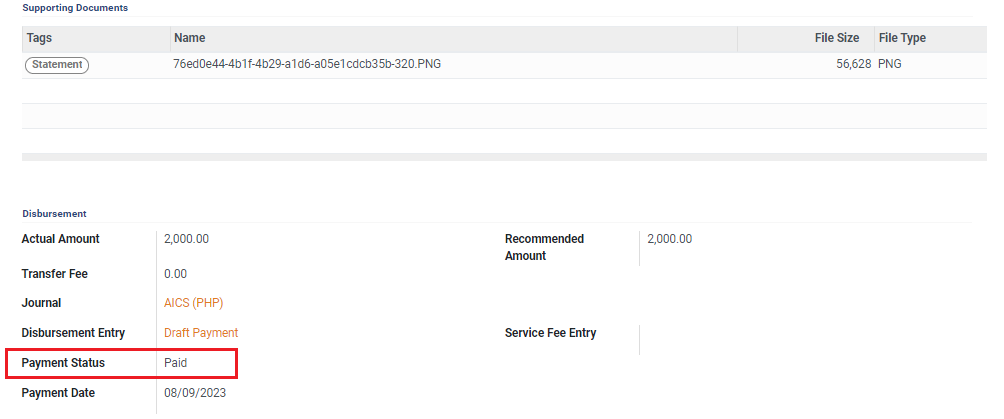Click the Actual Amount value 2,000.00
The height and width of the screenshot is (419, 1004).
point(187,239)
